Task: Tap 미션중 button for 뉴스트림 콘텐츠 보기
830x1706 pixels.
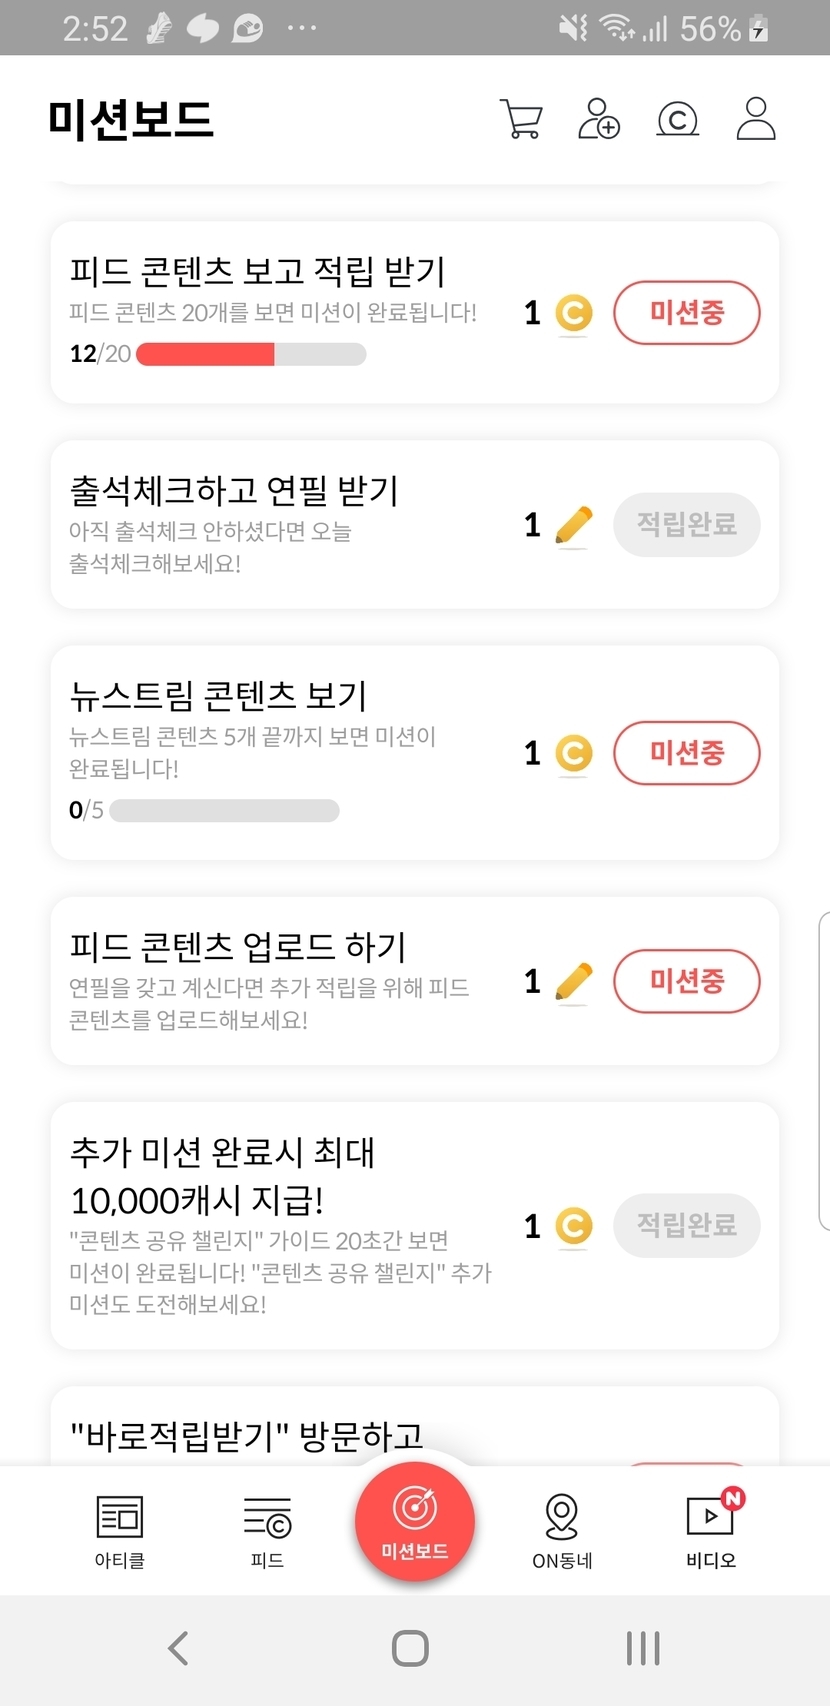Action: (686, 753)
